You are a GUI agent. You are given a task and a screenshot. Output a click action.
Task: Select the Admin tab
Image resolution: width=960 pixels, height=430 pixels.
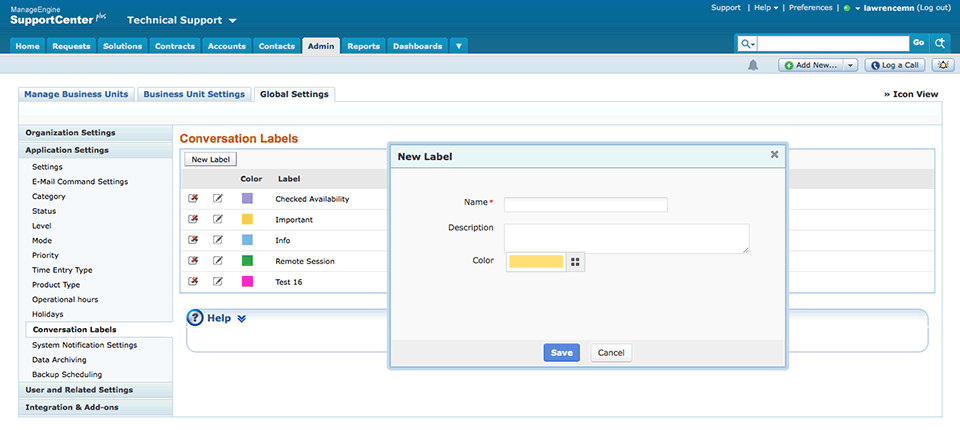pyautogui.click(x=321, y=46)
